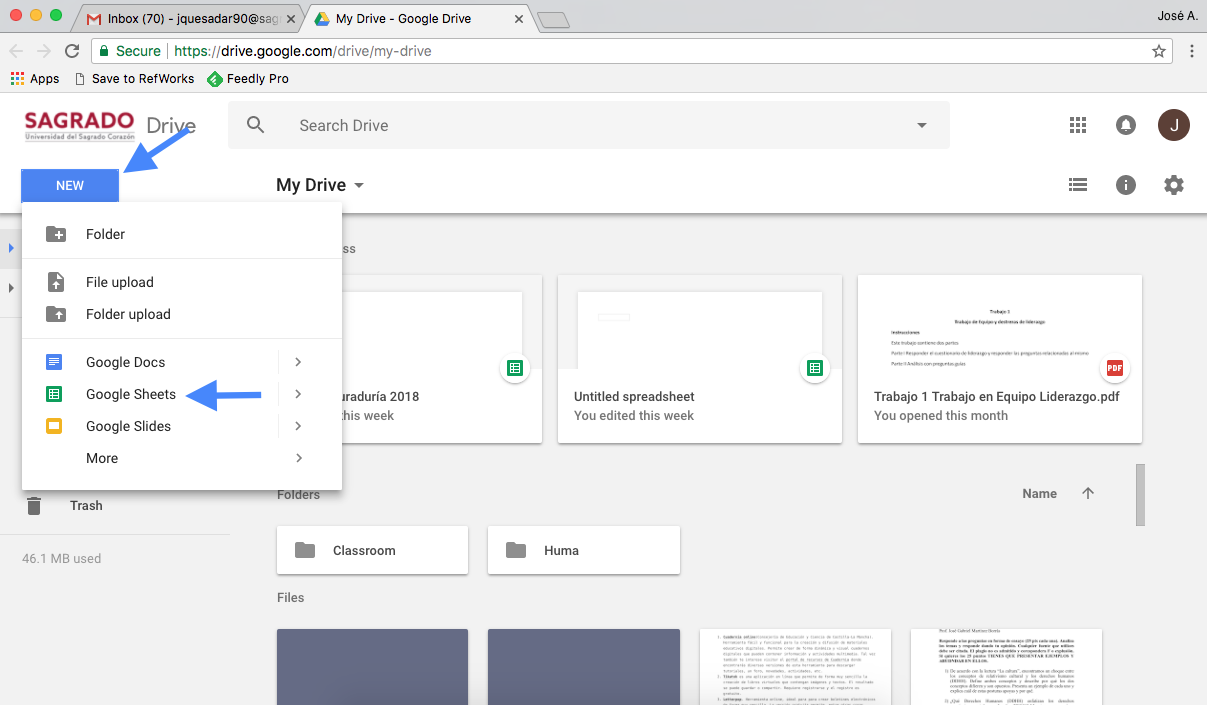
Task: Click the Drive page vertical scrollbar
Action: point(1140,494)
